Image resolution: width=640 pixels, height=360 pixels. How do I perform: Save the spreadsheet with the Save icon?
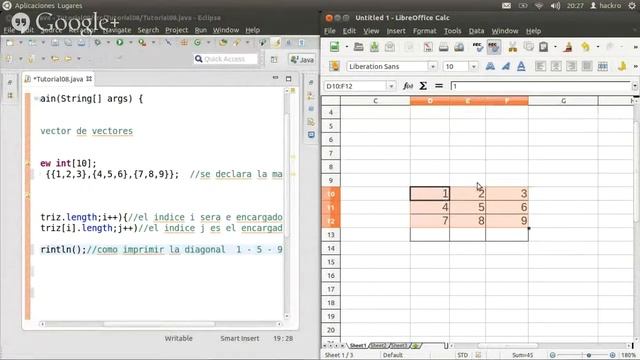374,47
